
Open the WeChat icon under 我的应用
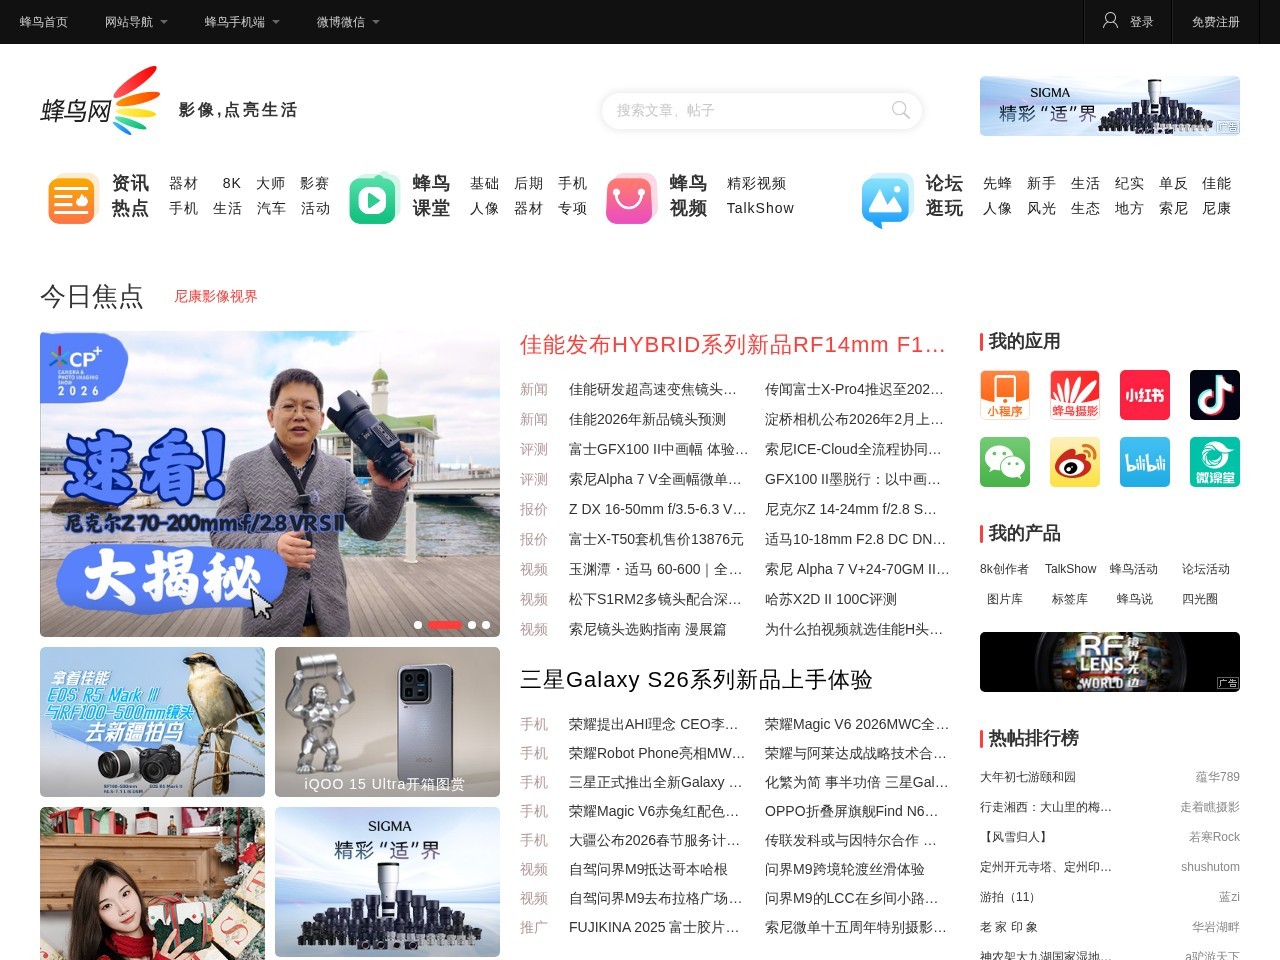coord(1004,462)
